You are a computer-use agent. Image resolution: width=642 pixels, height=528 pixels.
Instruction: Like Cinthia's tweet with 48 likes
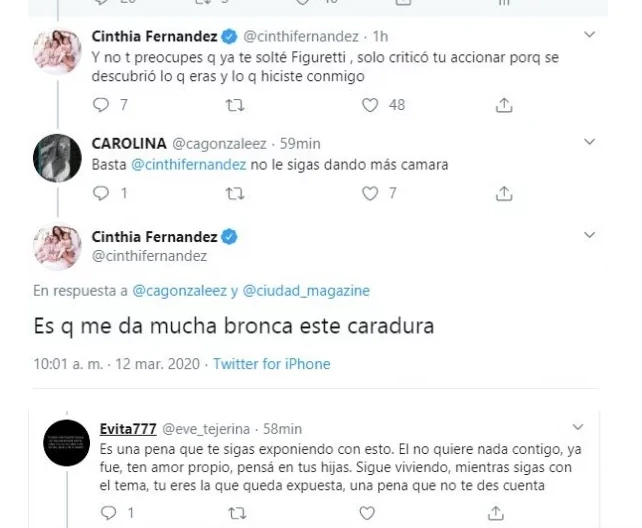pos(371,104)
